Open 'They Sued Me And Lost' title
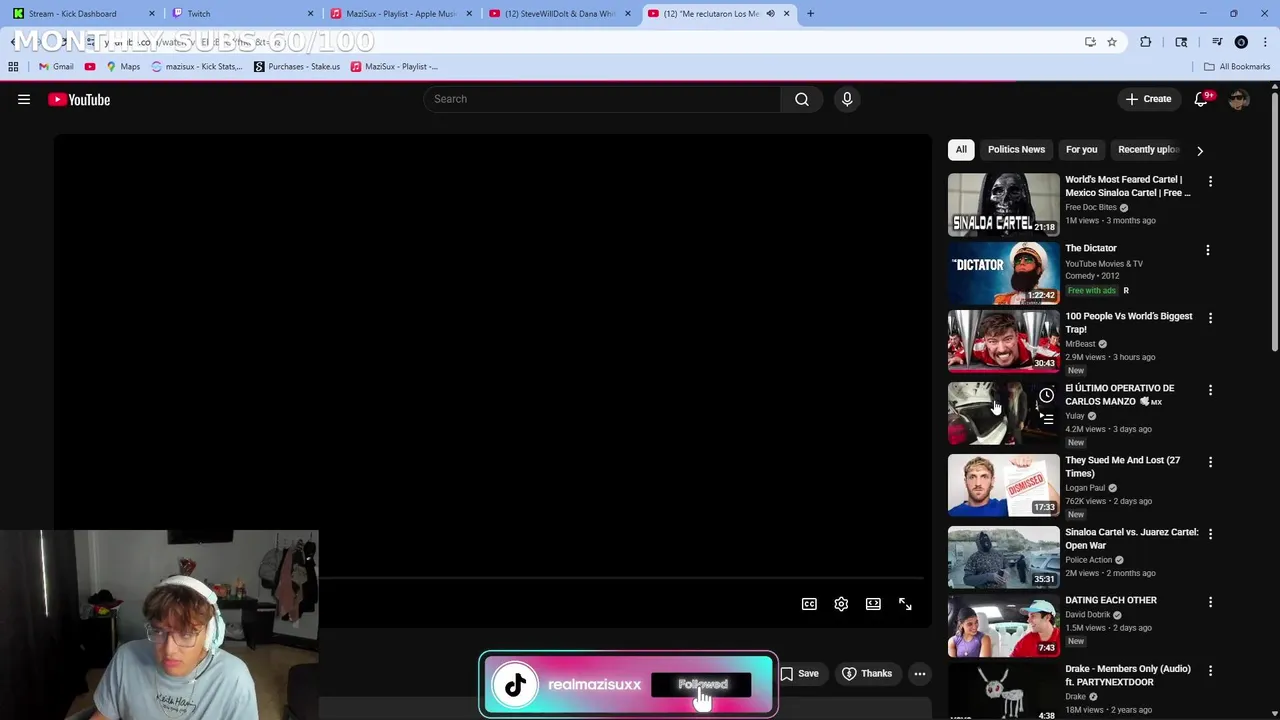 1122,467
